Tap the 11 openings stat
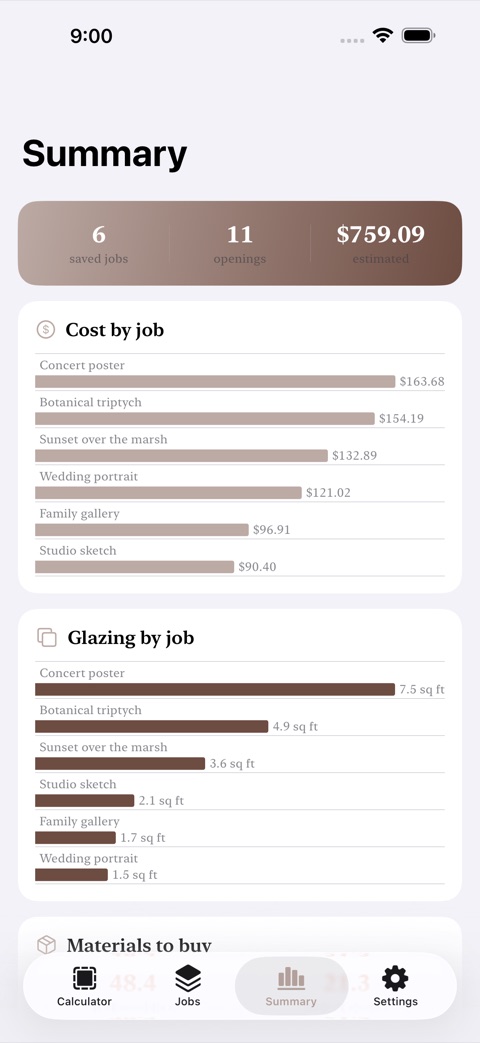Viewport: 480px width, 1043px height. pos(239,243)
